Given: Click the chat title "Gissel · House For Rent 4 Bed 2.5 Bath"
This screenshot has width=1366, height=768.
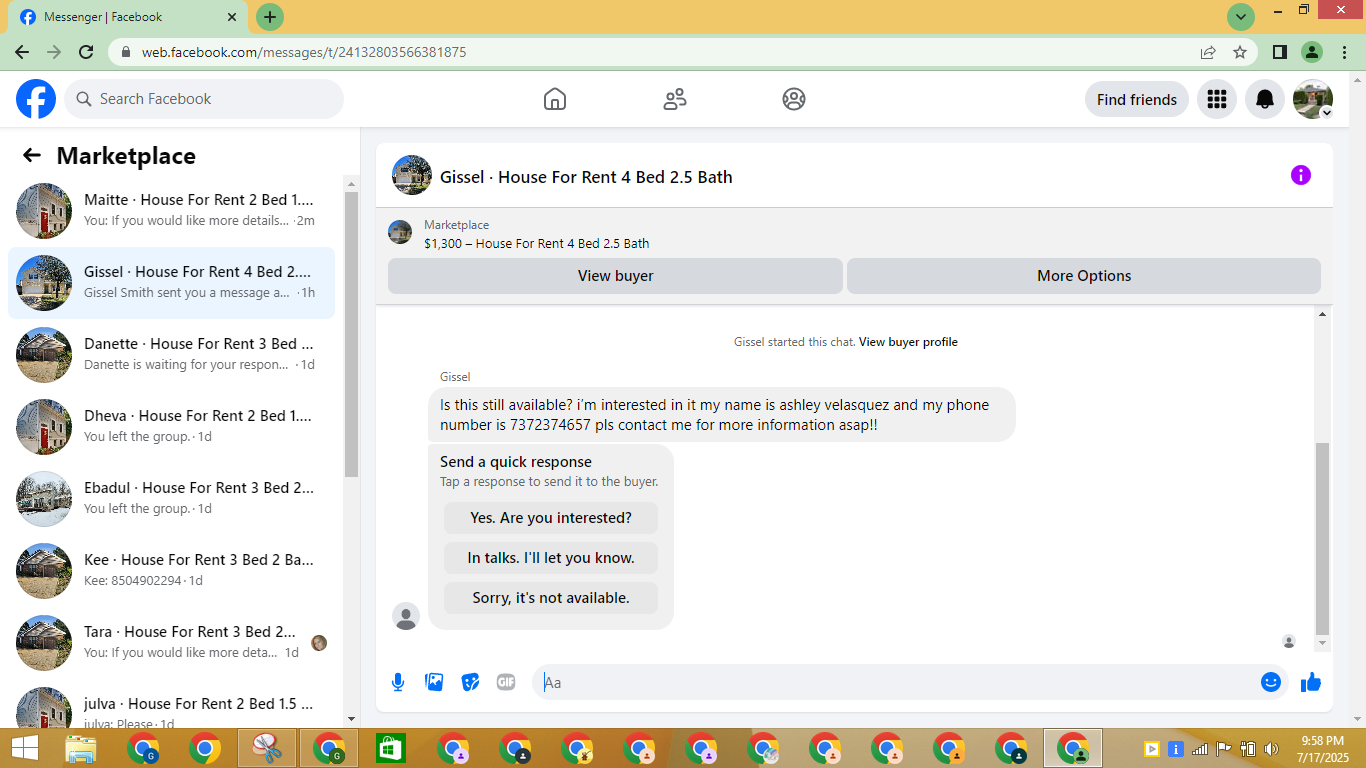Looking at the screenshot, I should point(586,177).
